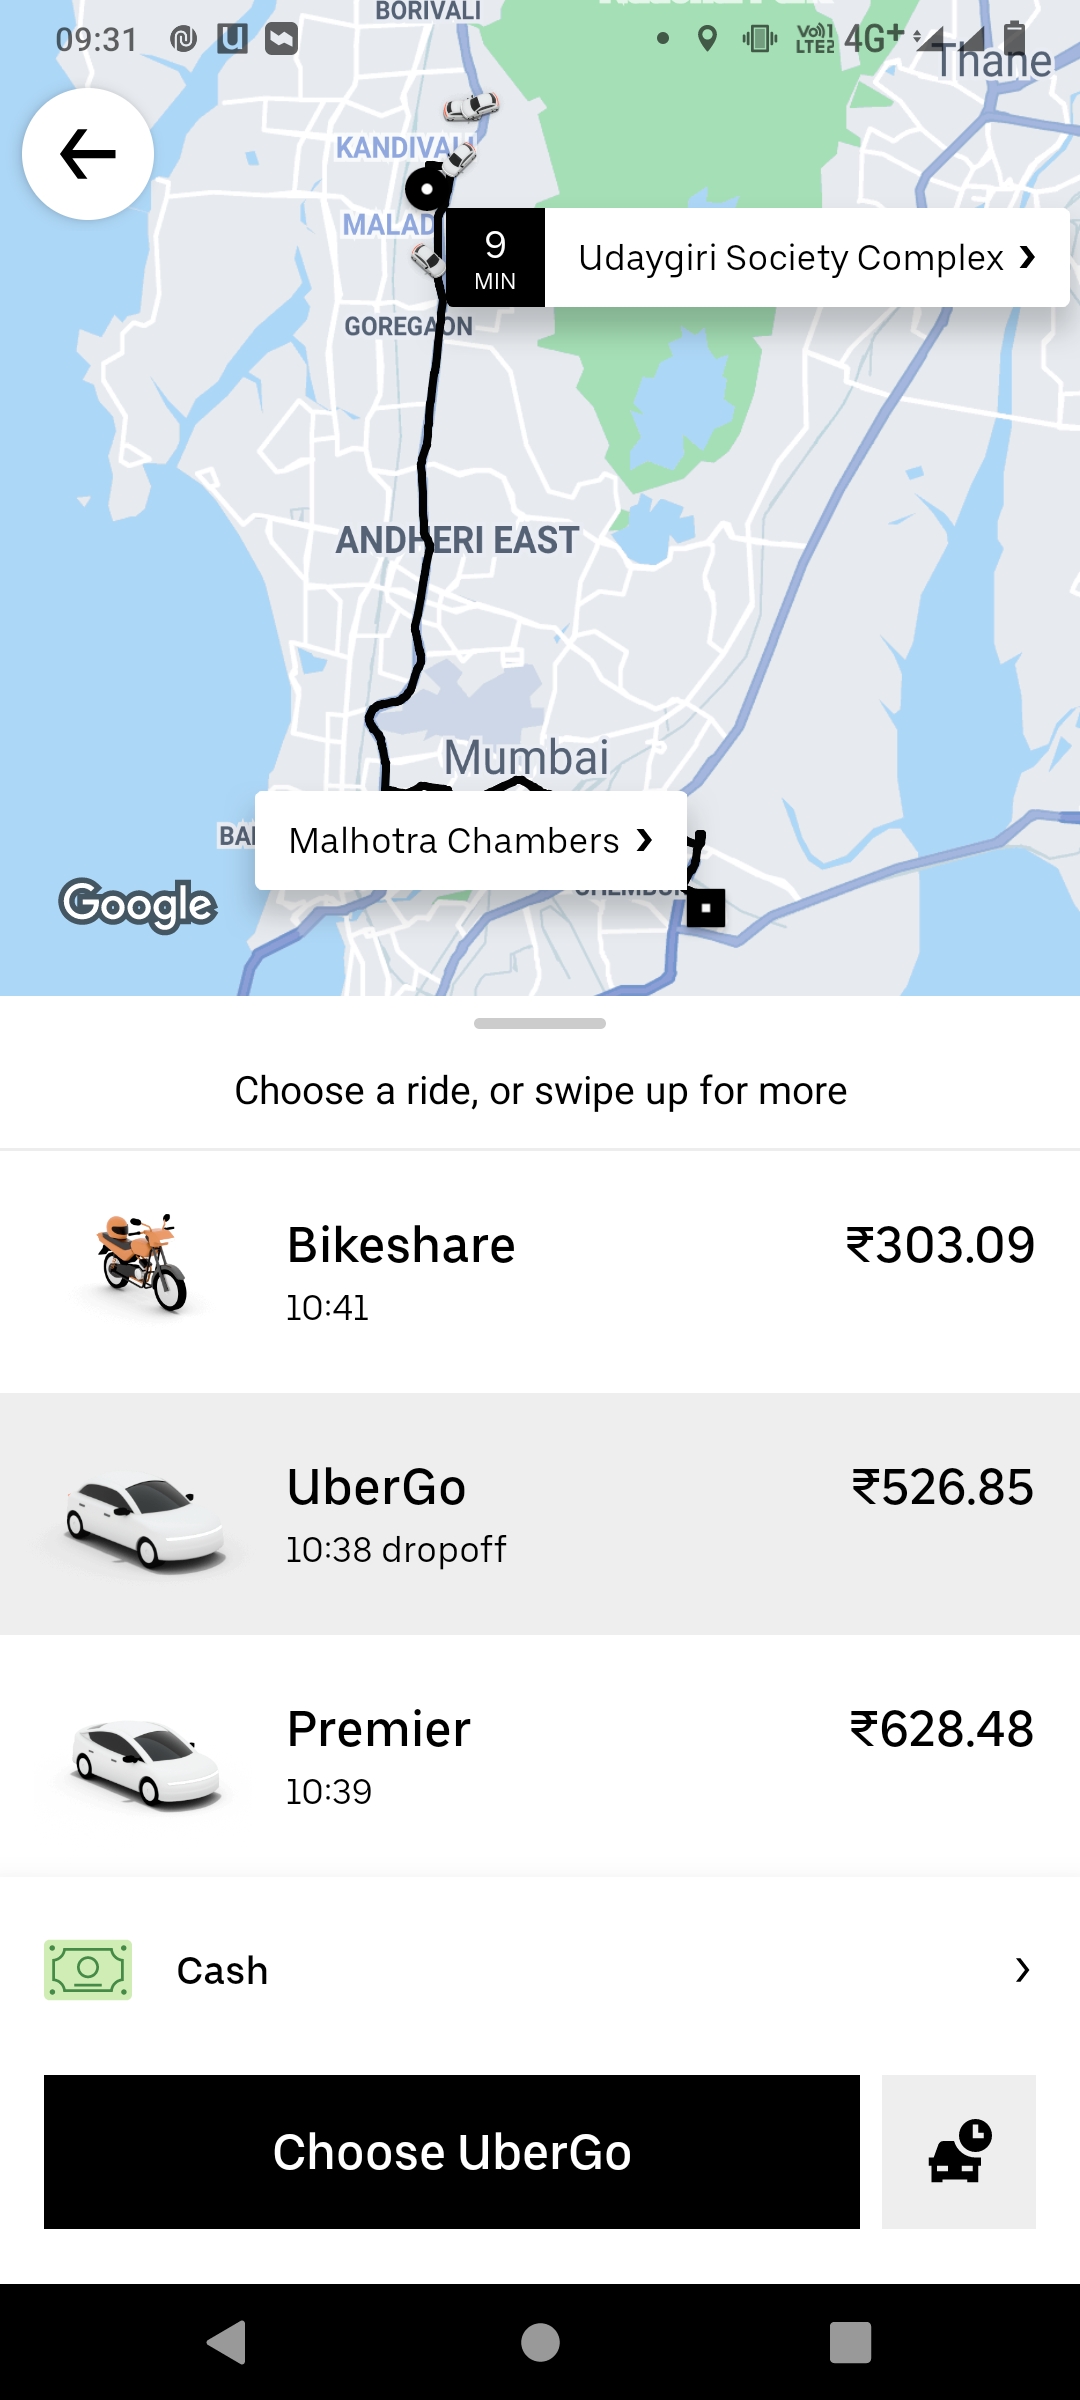
Task: Expand the Cash payment method chevron
Action: click(1022, 1970)
